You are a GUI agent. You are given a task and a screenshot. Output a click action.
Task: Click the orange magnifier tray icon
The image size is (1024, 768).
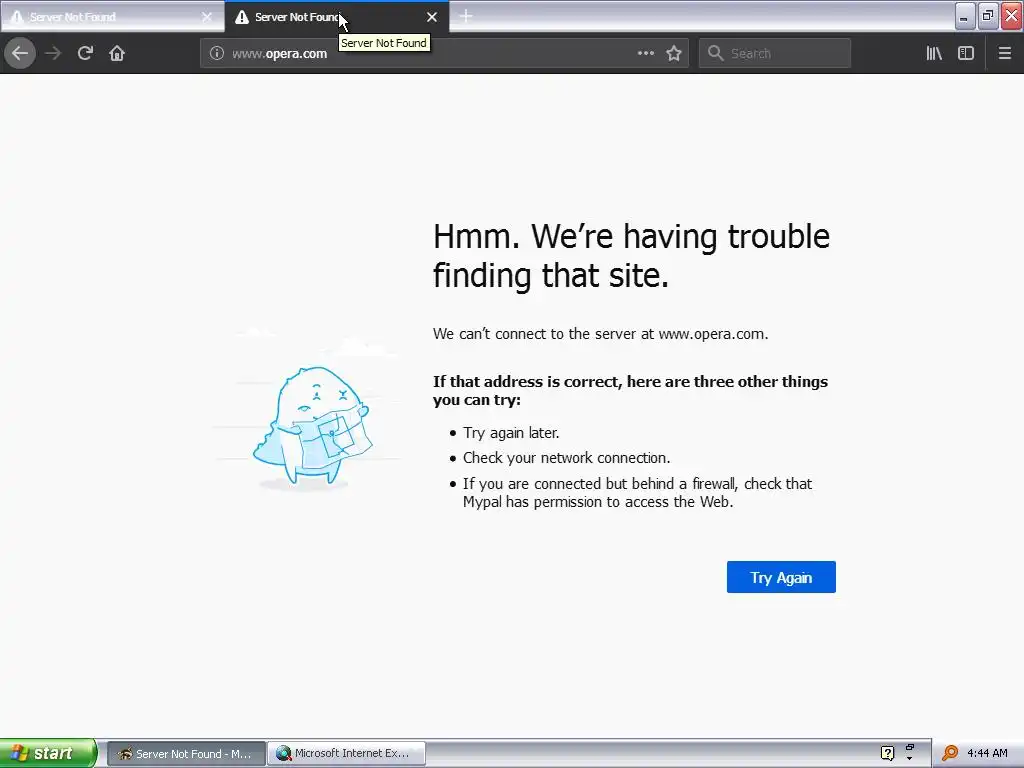coord(950,754)
